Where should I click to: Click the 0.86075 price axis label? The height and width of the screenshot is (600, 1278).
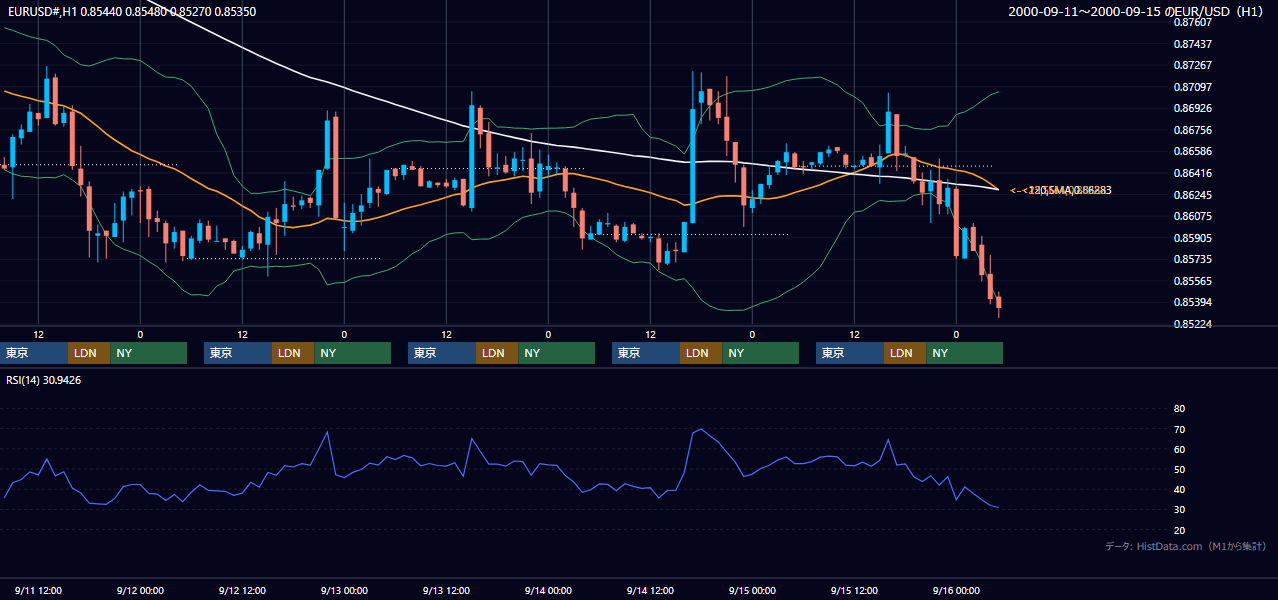[x=1192, y=216]
